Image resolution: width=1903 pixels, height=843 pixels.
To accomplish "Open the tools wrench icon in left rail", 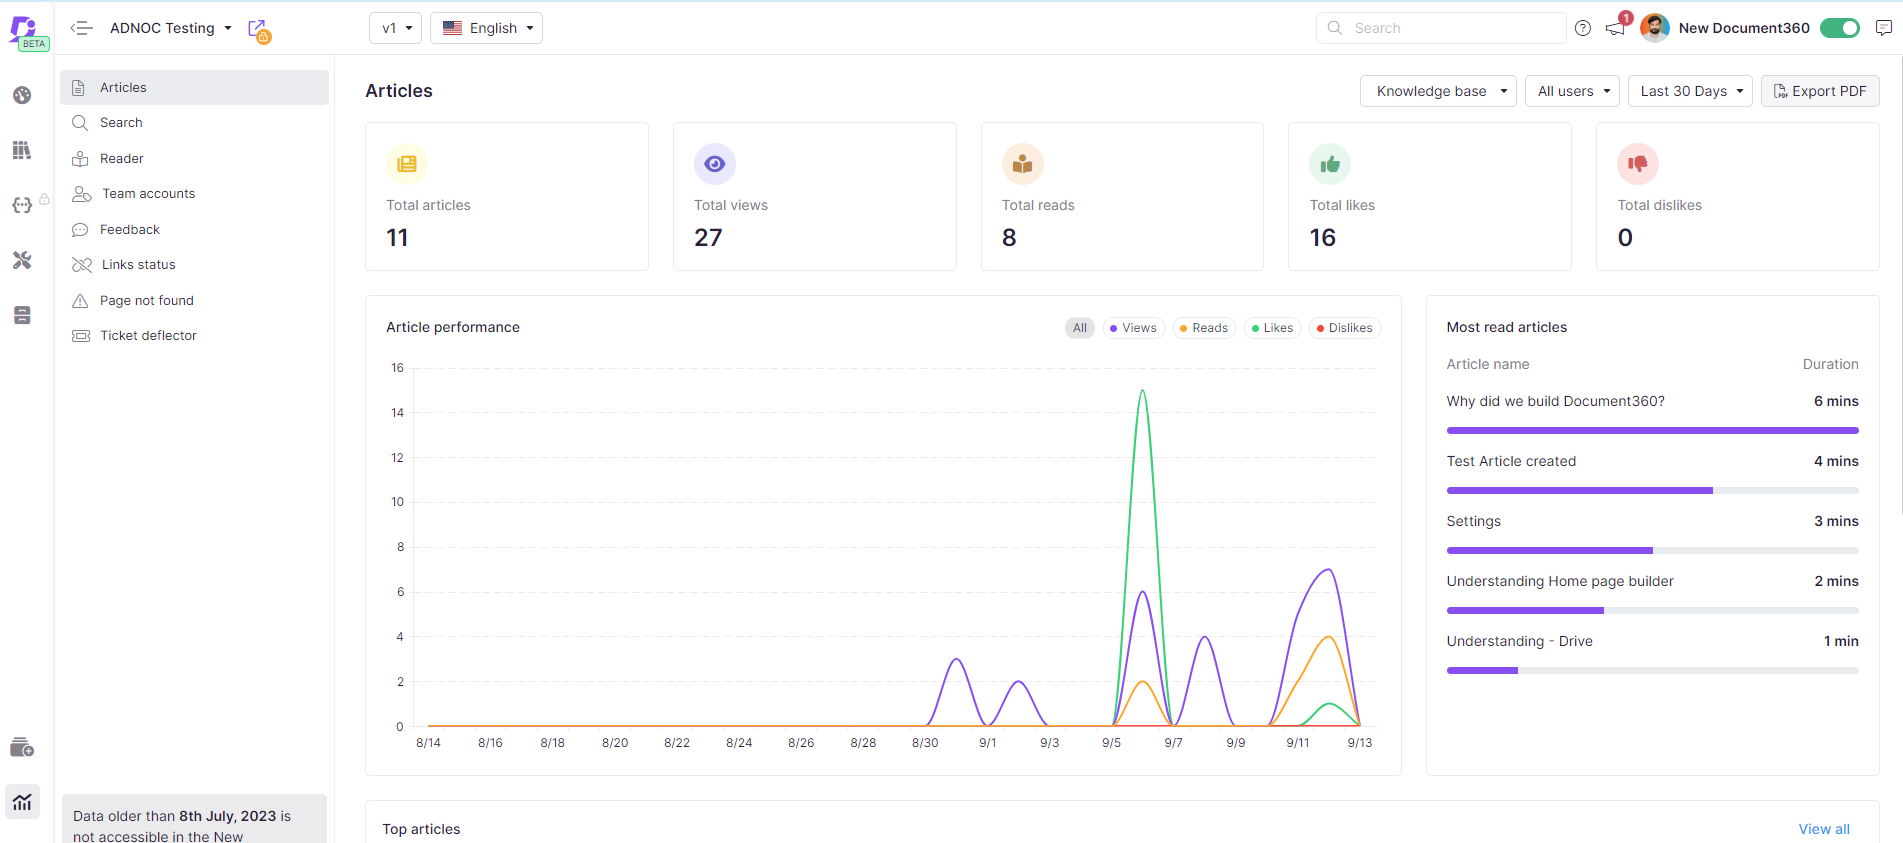I will click(x=22, y=260).
